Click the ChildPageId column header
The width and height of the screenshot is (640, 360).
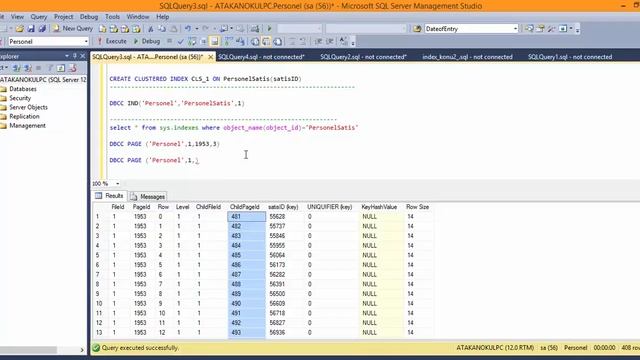245,207
